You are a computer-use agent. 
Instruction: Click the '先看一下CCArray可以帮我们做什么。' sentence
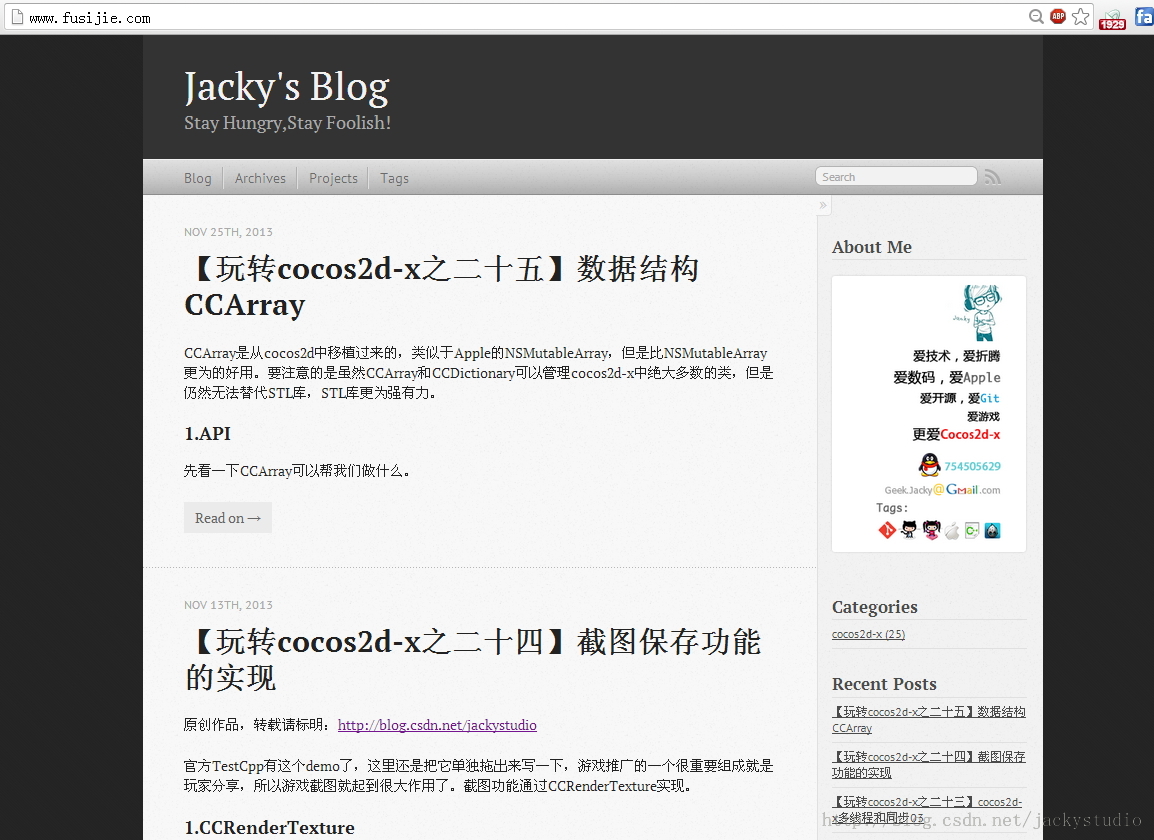coord(297,470)
